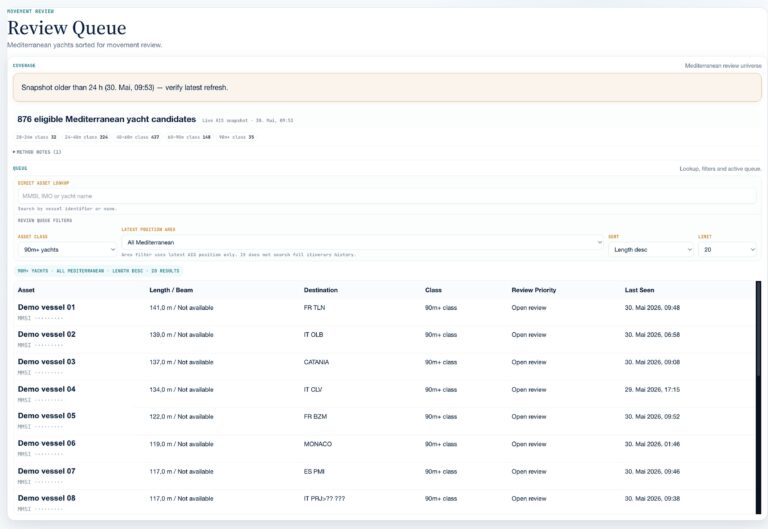
Task: Focus the MMSI, IMO or yacht name field
Action: coord(387,196)
